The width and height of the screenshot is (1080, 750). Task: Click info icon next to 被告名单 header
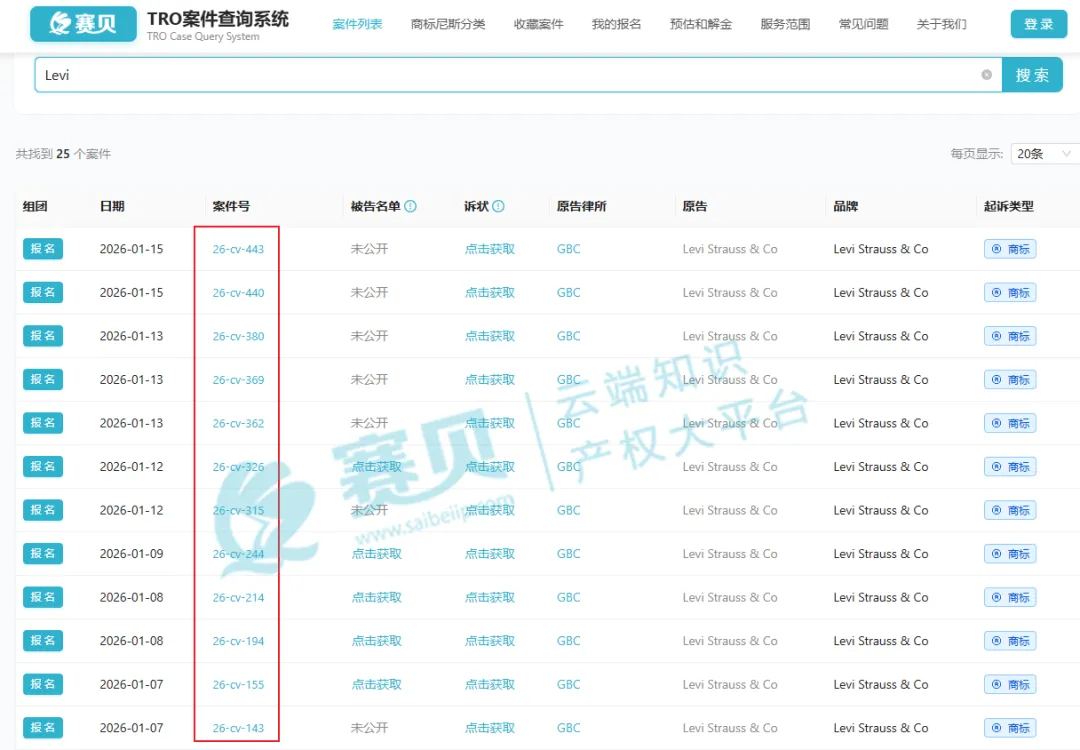click(410, 207)
